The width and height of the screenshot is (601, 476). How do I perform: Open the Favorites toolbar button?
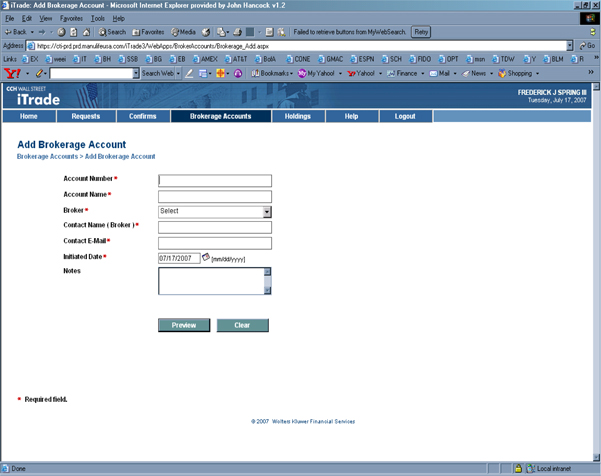[148, 32]
